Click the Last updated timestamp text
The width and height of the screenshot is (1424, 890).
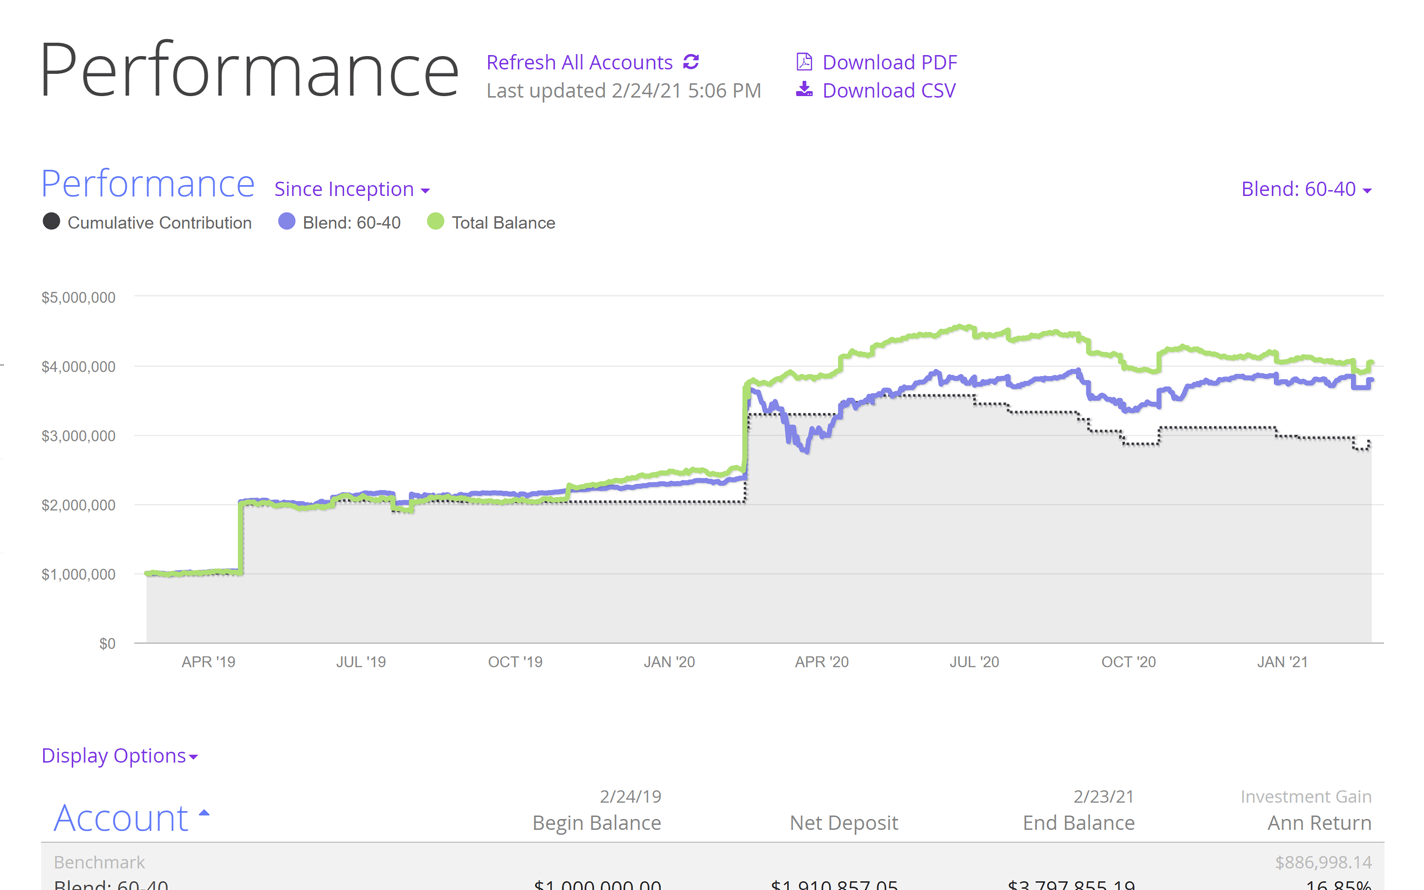(x=624, y=90)
